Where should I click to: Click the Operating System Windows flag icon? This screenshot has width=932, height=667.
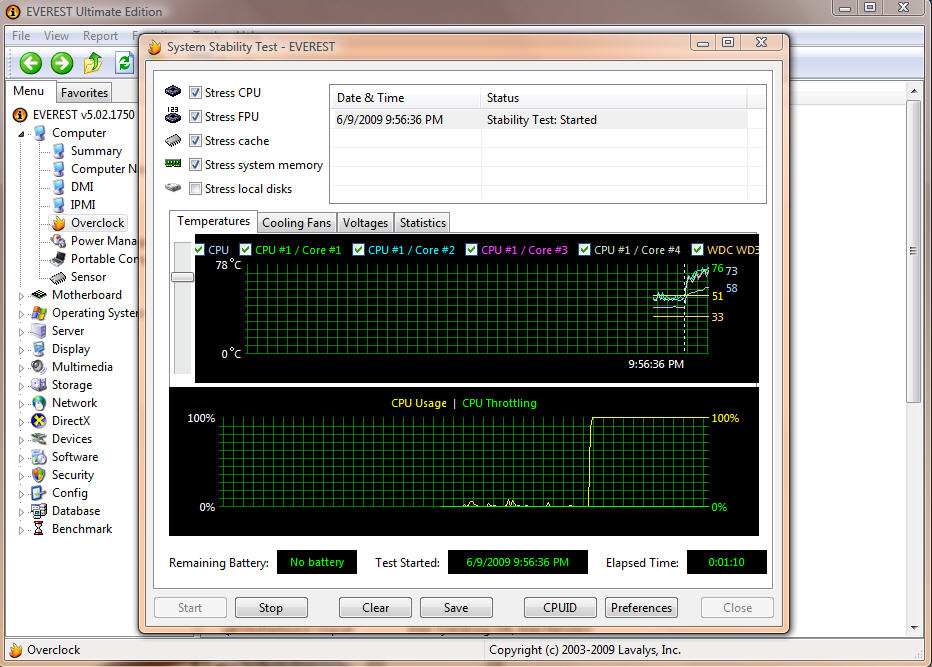39,313
